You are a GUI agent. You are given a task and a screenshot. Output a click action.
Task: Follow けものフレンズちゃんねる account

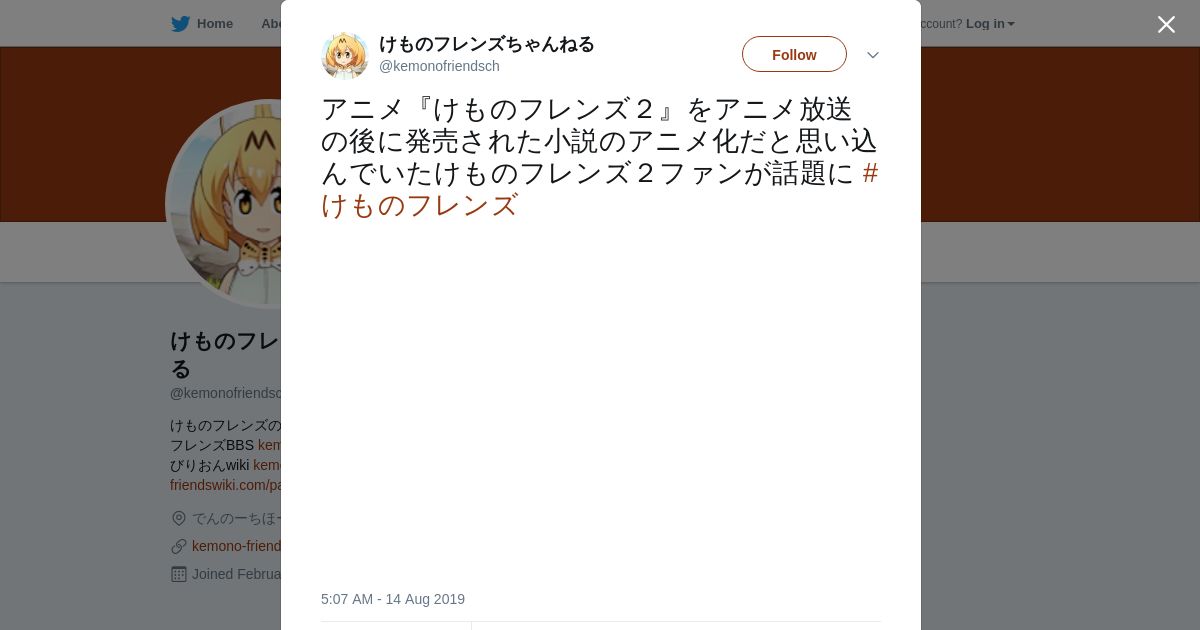[x=794, y=54]
